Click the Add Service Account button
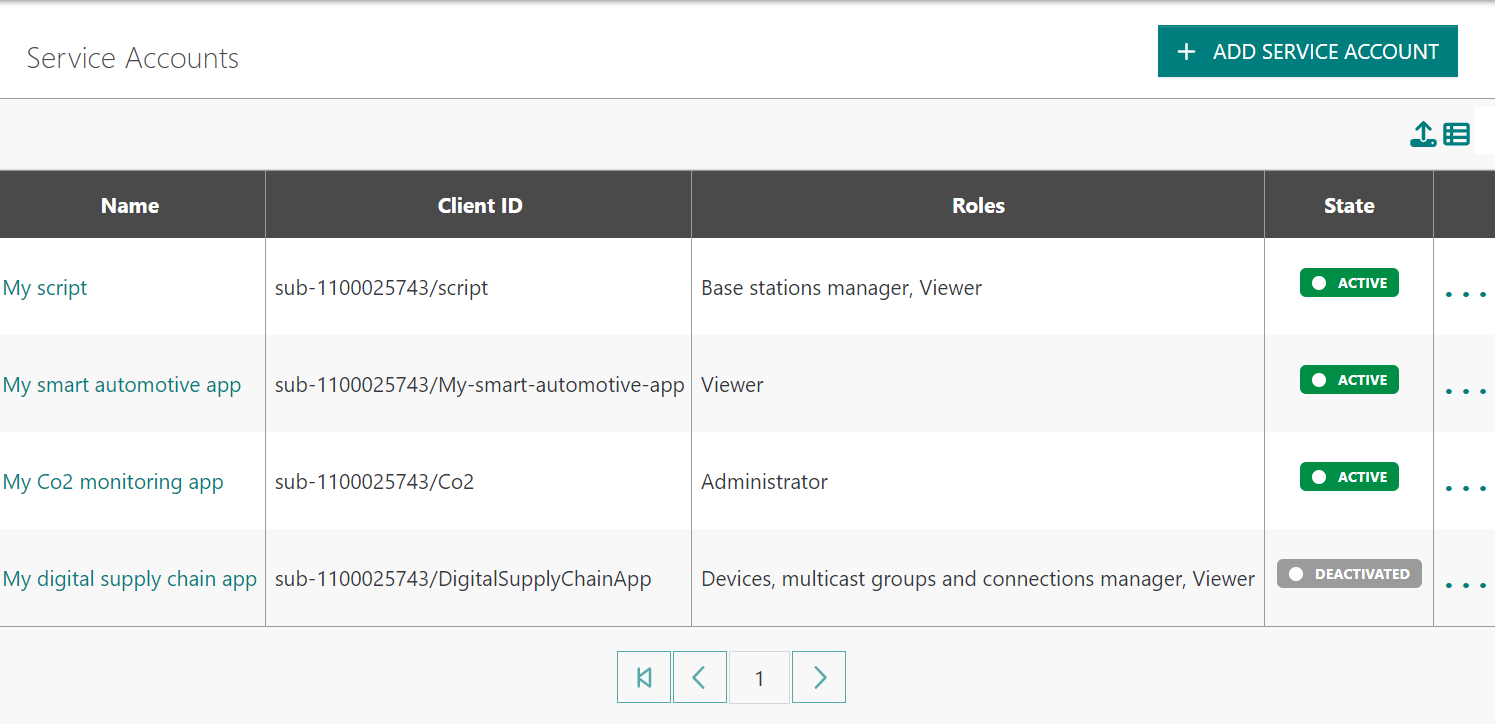 1307,52
